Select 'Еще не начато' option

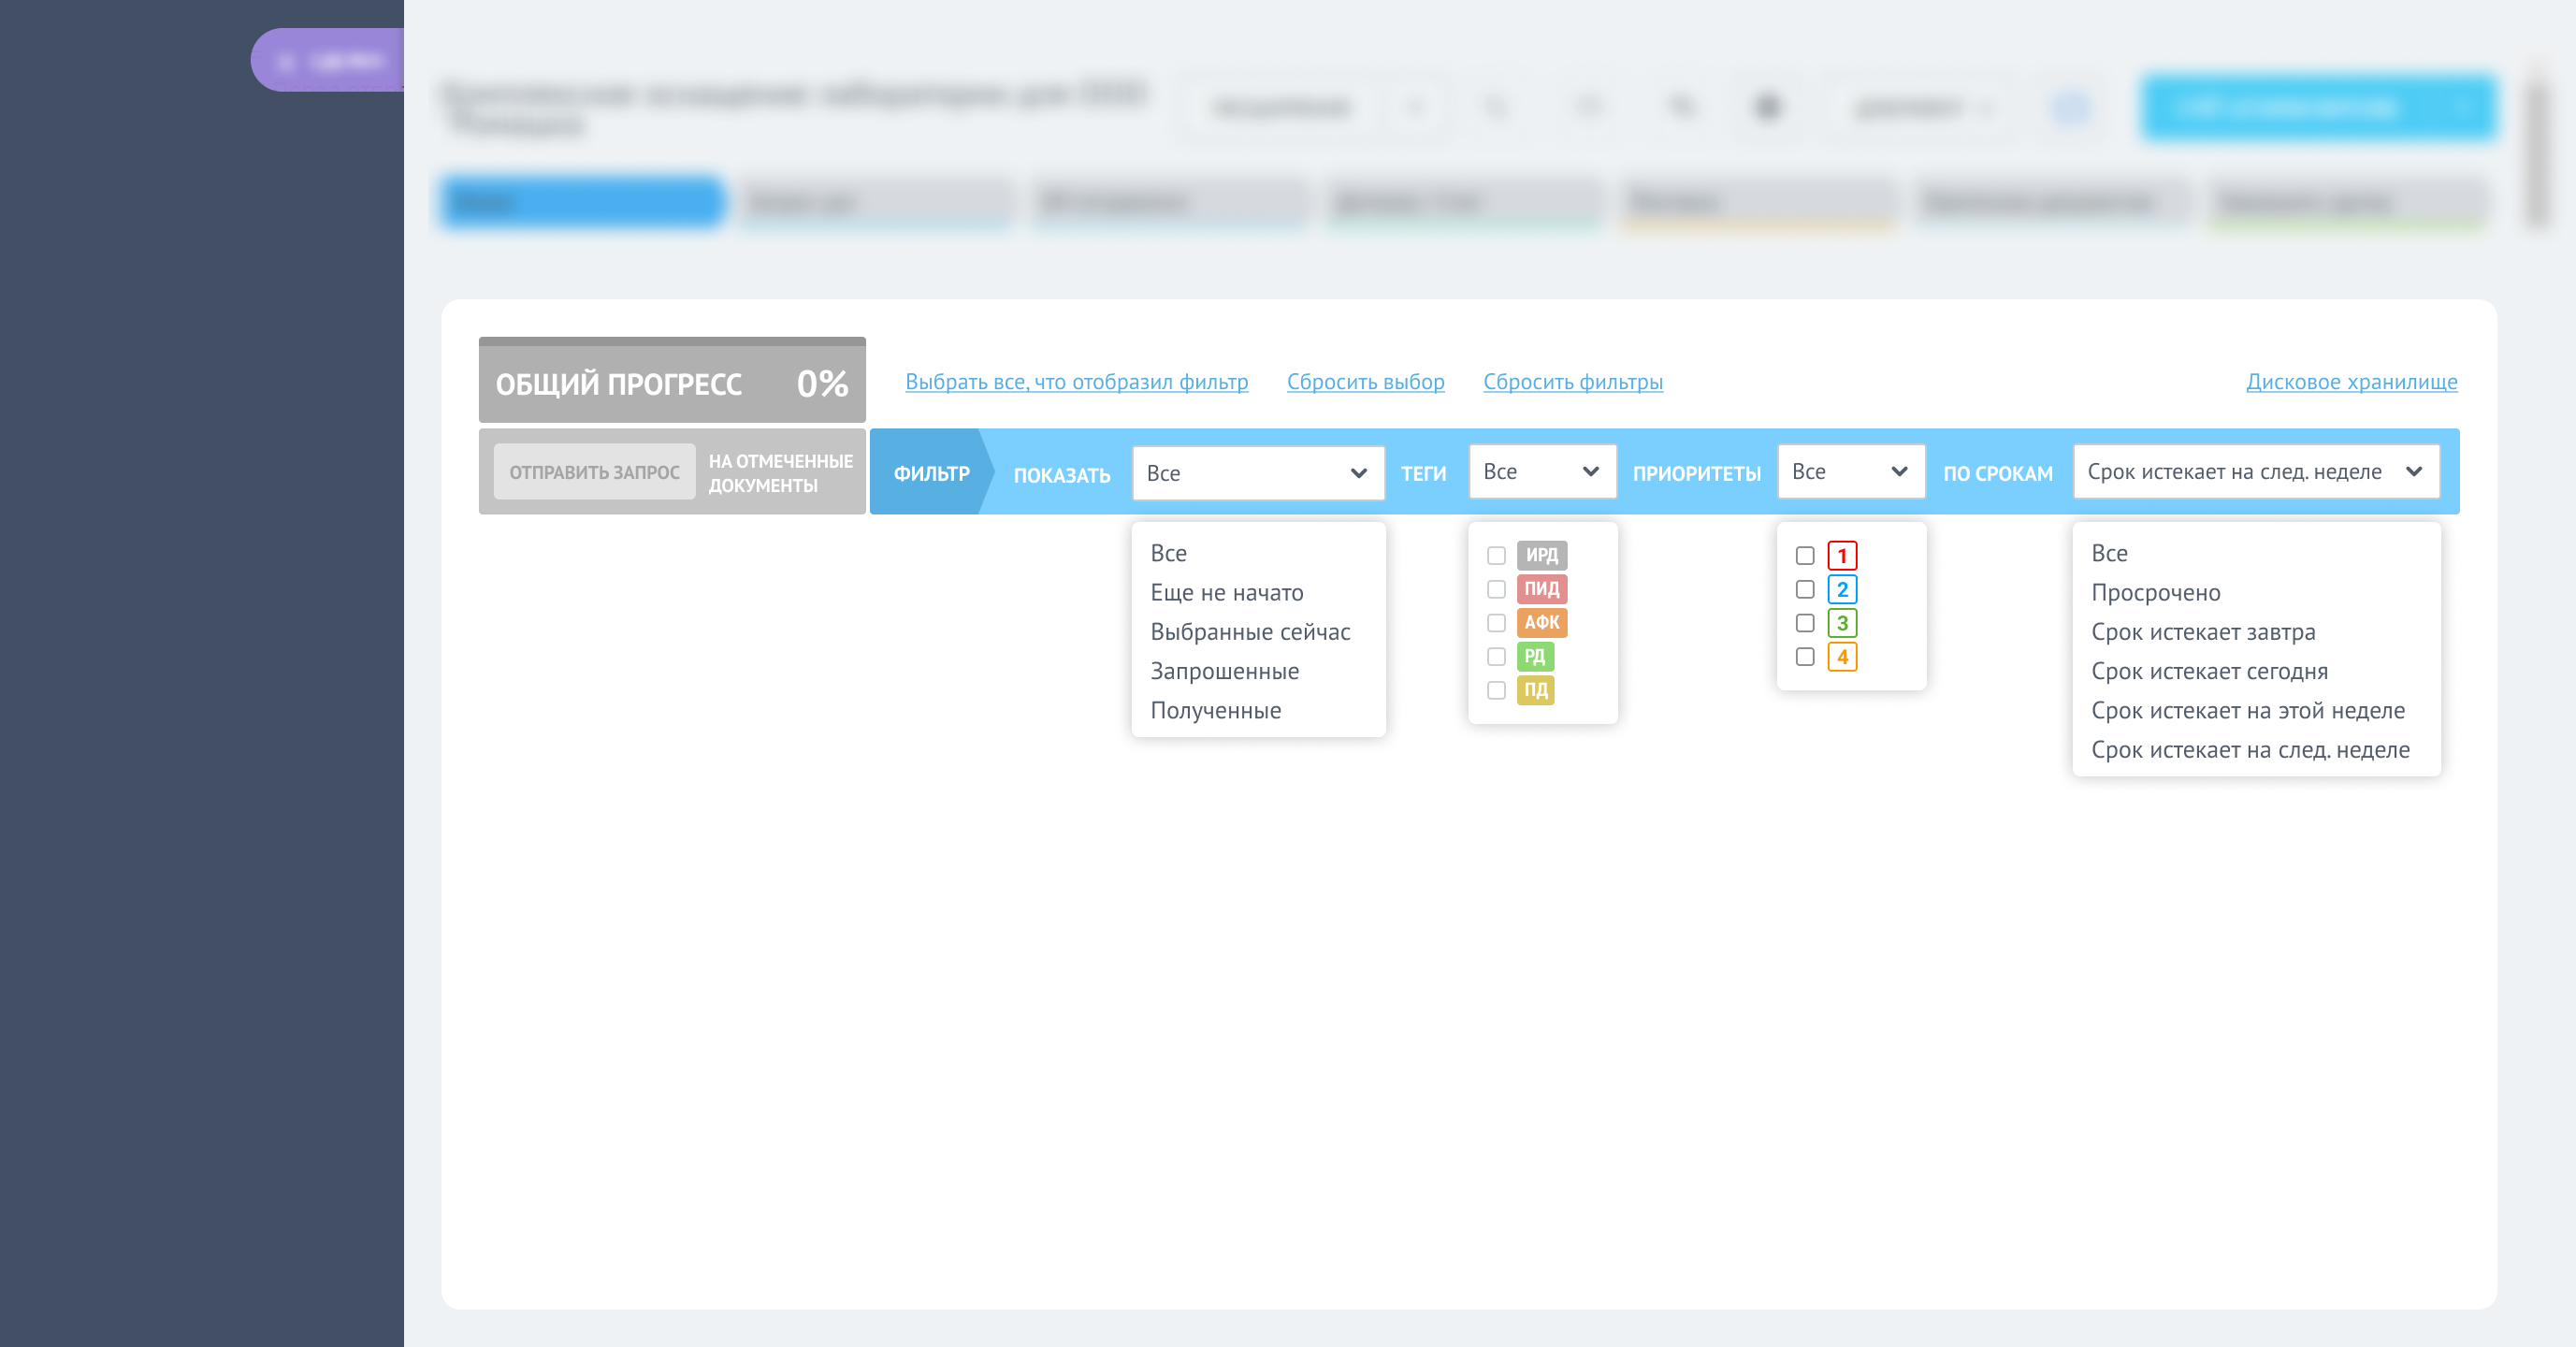point(1226,592)
